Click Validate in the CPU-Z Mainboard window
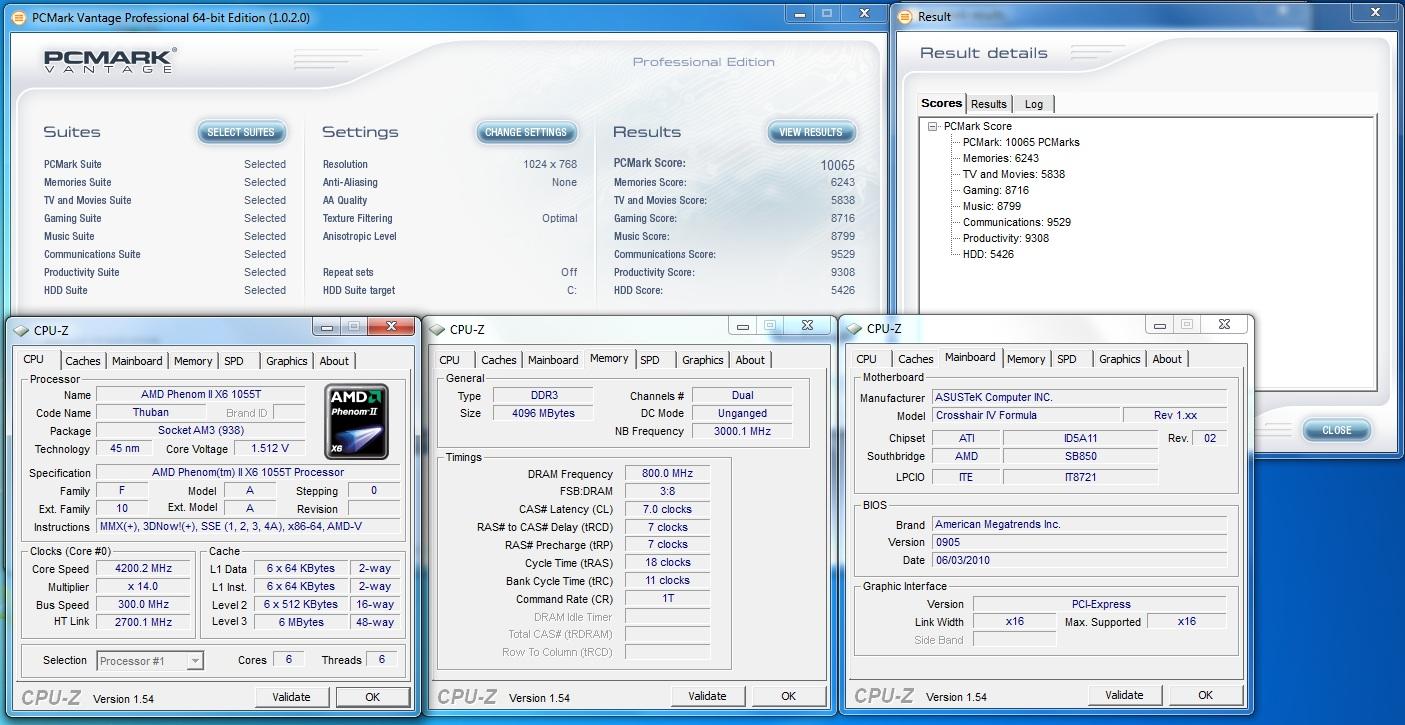1405x725 pixels. pyautogui.click(x=1124, y=695)
